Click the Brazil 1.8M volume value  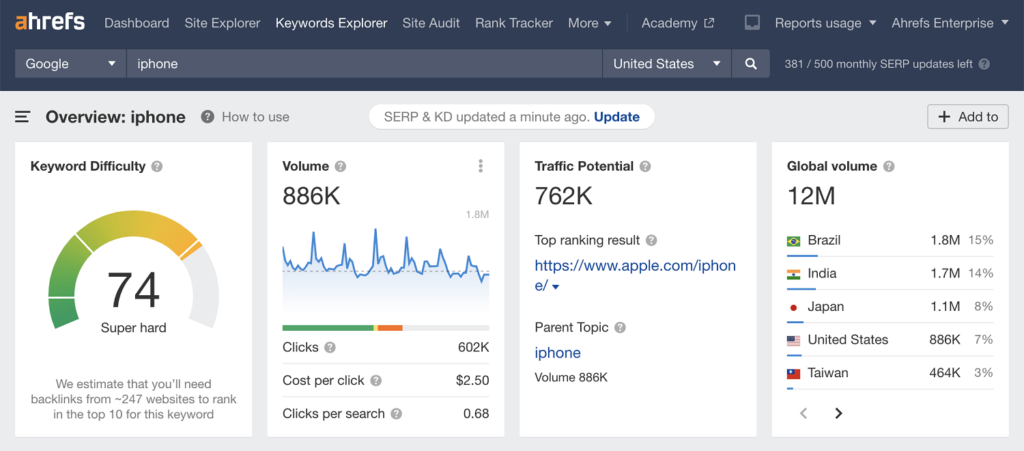tap(945, 241)
